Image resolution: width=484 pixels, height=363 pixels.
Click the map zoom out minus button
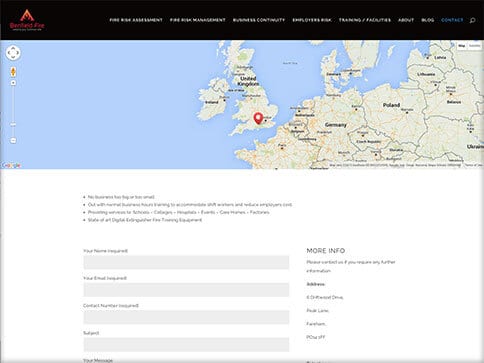(13, 140)
